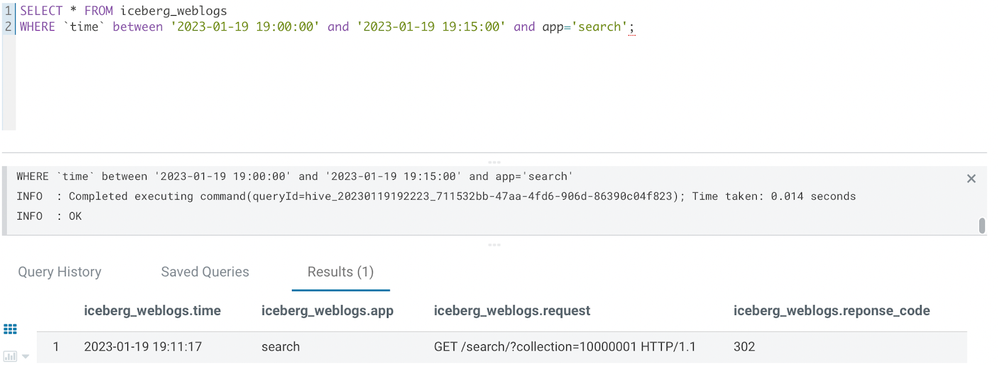Viewport: 998px width, 365px height.
Task: Click the SELECT keyword in the editor
Action: (41, 11)
